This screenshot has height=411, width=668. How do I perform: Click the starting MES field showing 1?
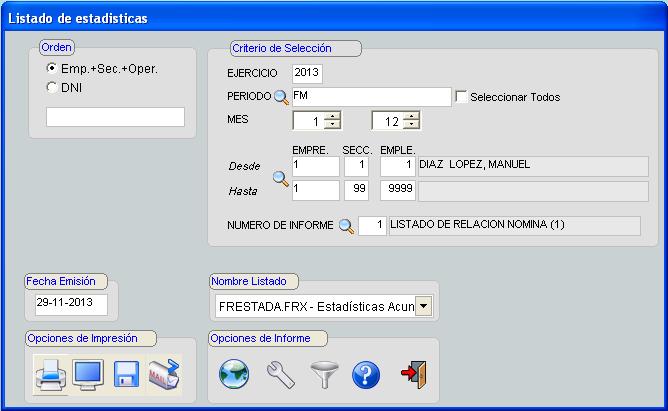pyautogui.click(x=309, y=121)
